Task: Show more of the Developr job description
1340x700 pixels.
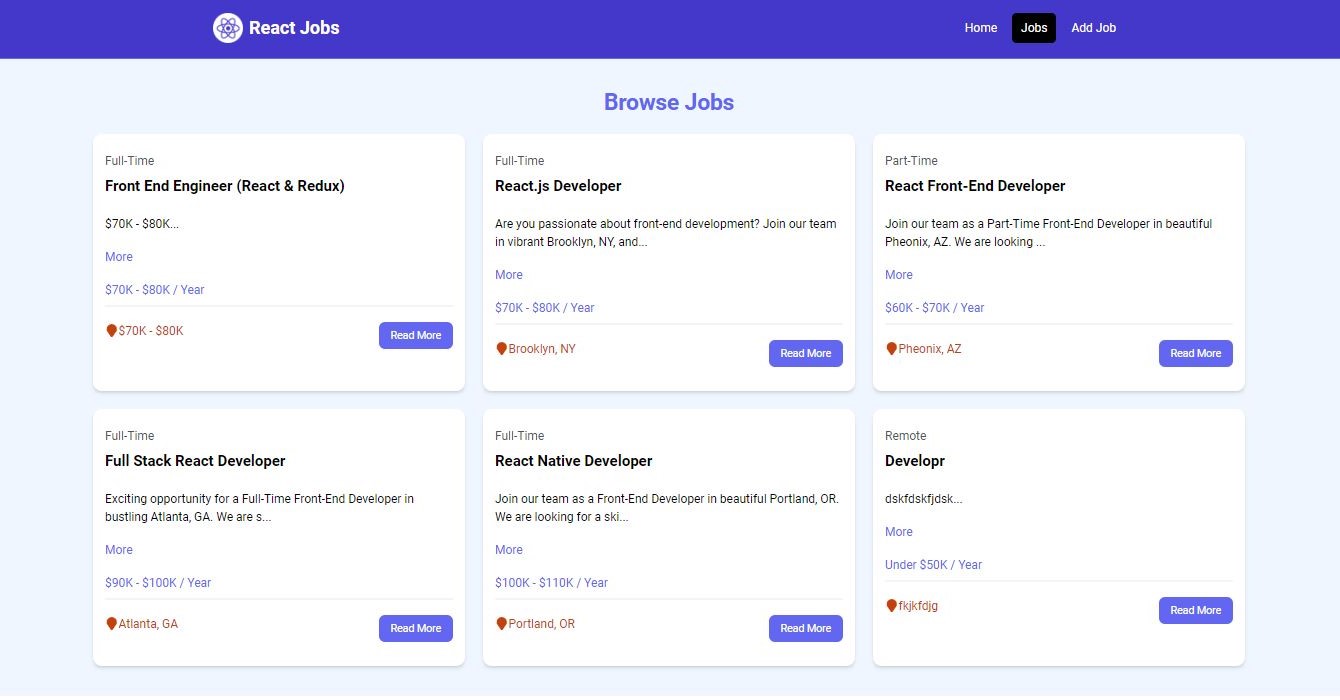Action: click(899, 532)
